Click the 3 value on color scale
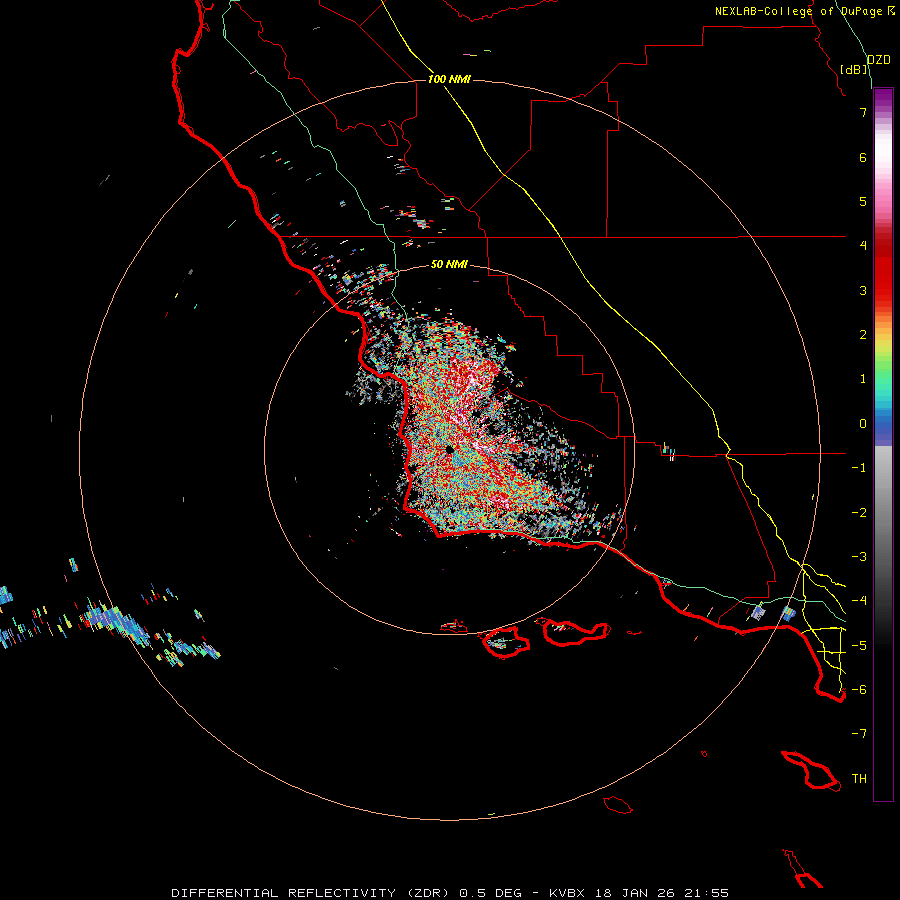The width and height of the screenshot is (900, 900). (x=863, y=290)
